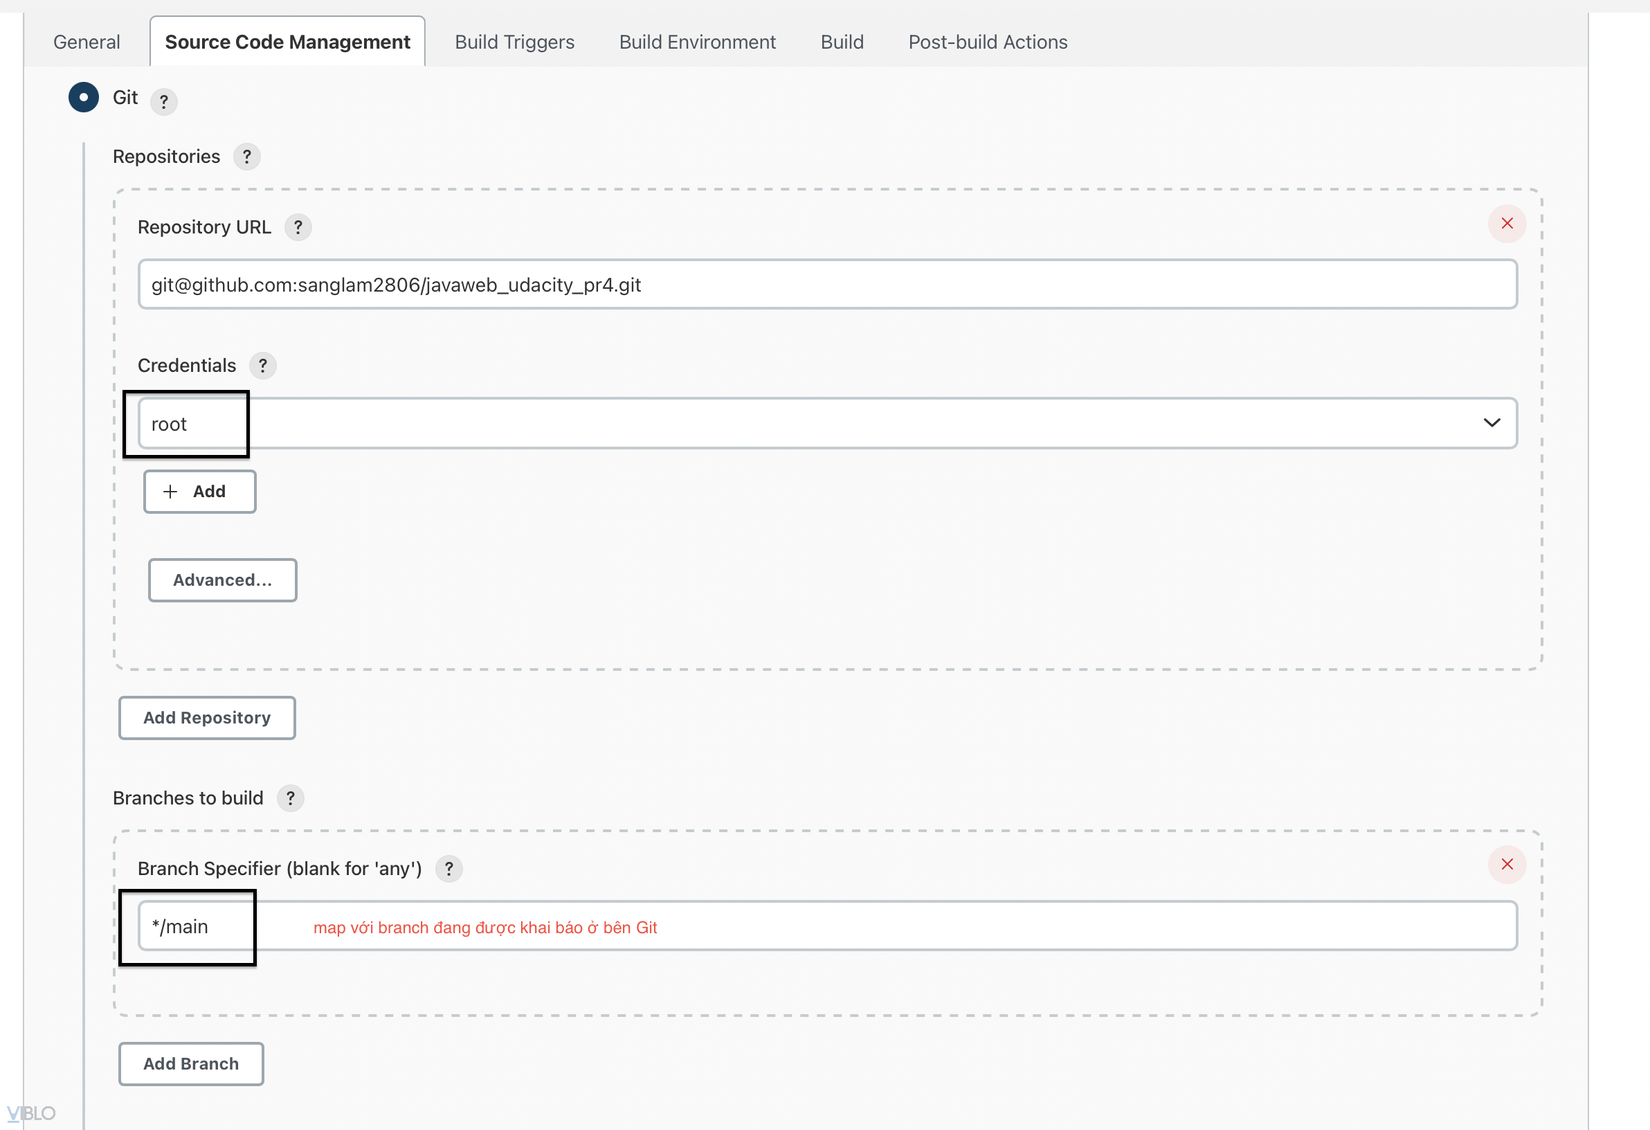Expand the Advanced repository options
The image size is (1650, 1130).
(x=222, y=580)
